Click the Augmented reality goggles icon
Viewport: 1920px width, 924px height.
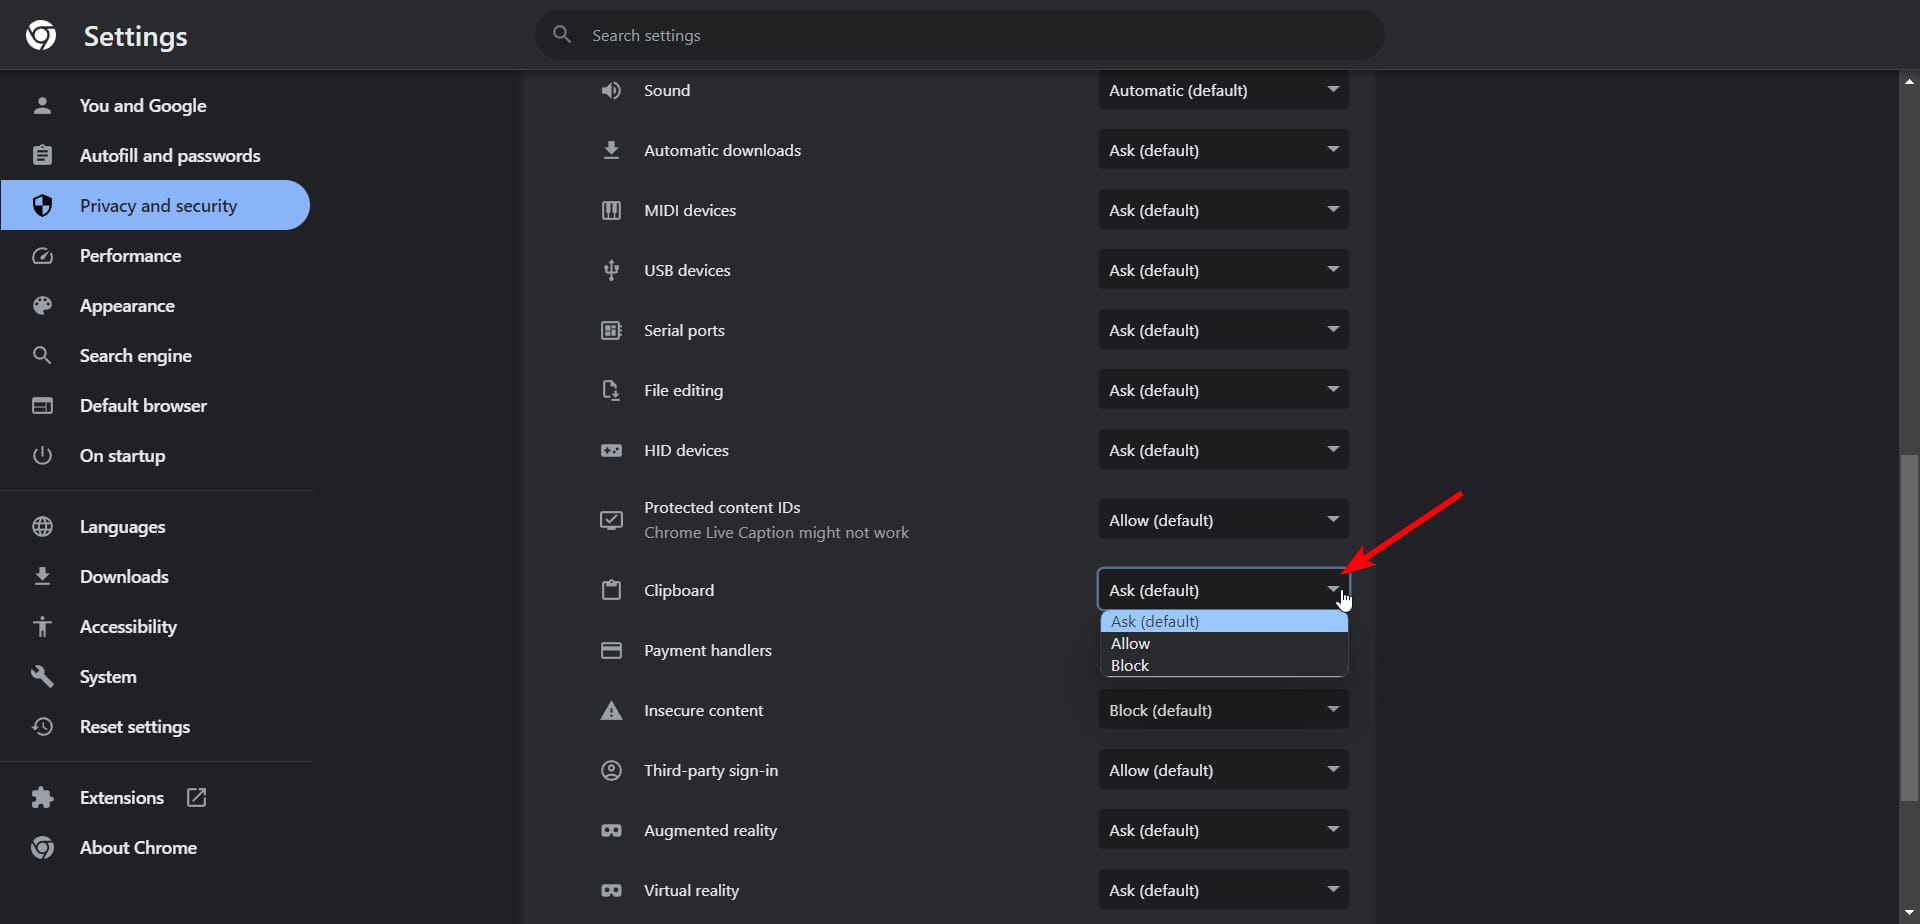tap(612, 830)
